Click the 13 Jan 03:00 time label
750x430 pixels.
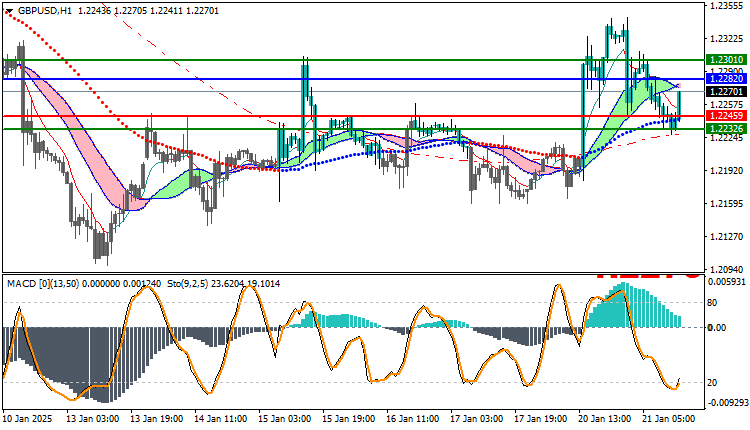[x=92, y=419]
